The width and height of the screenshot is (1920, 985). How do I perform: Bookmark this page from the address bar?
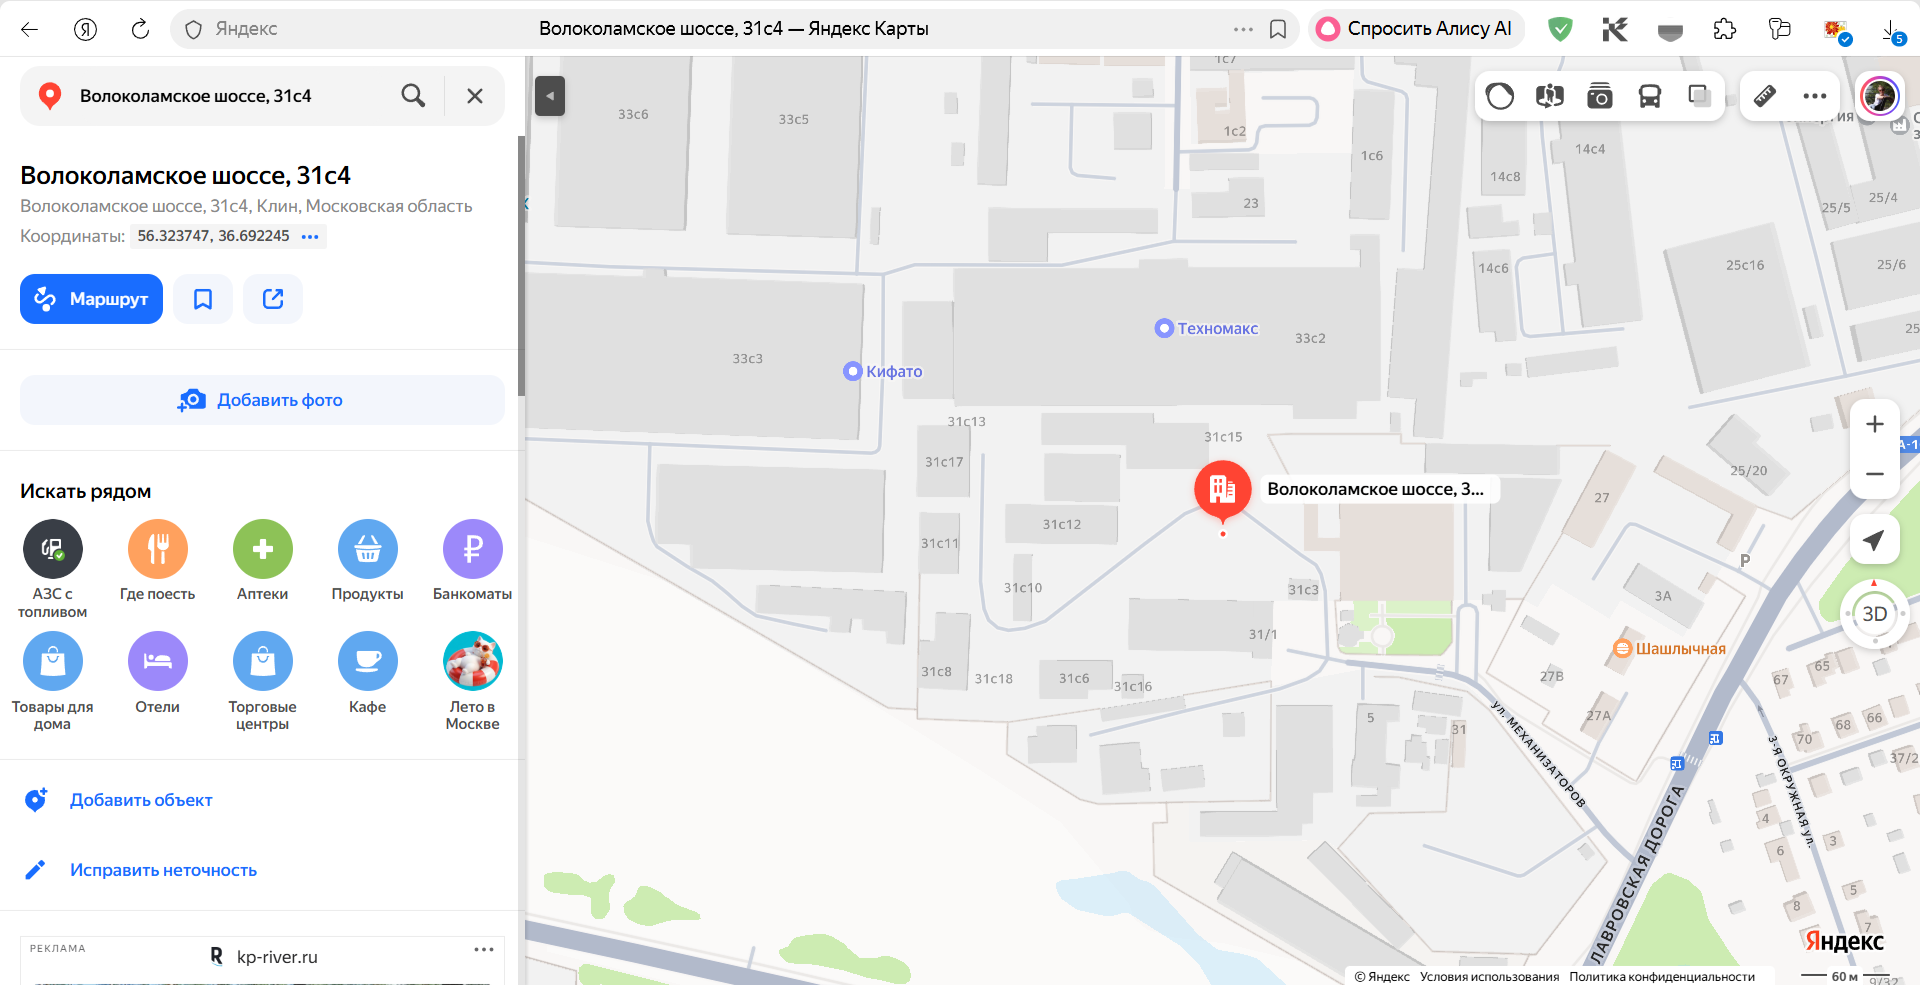pos(1278,29)
